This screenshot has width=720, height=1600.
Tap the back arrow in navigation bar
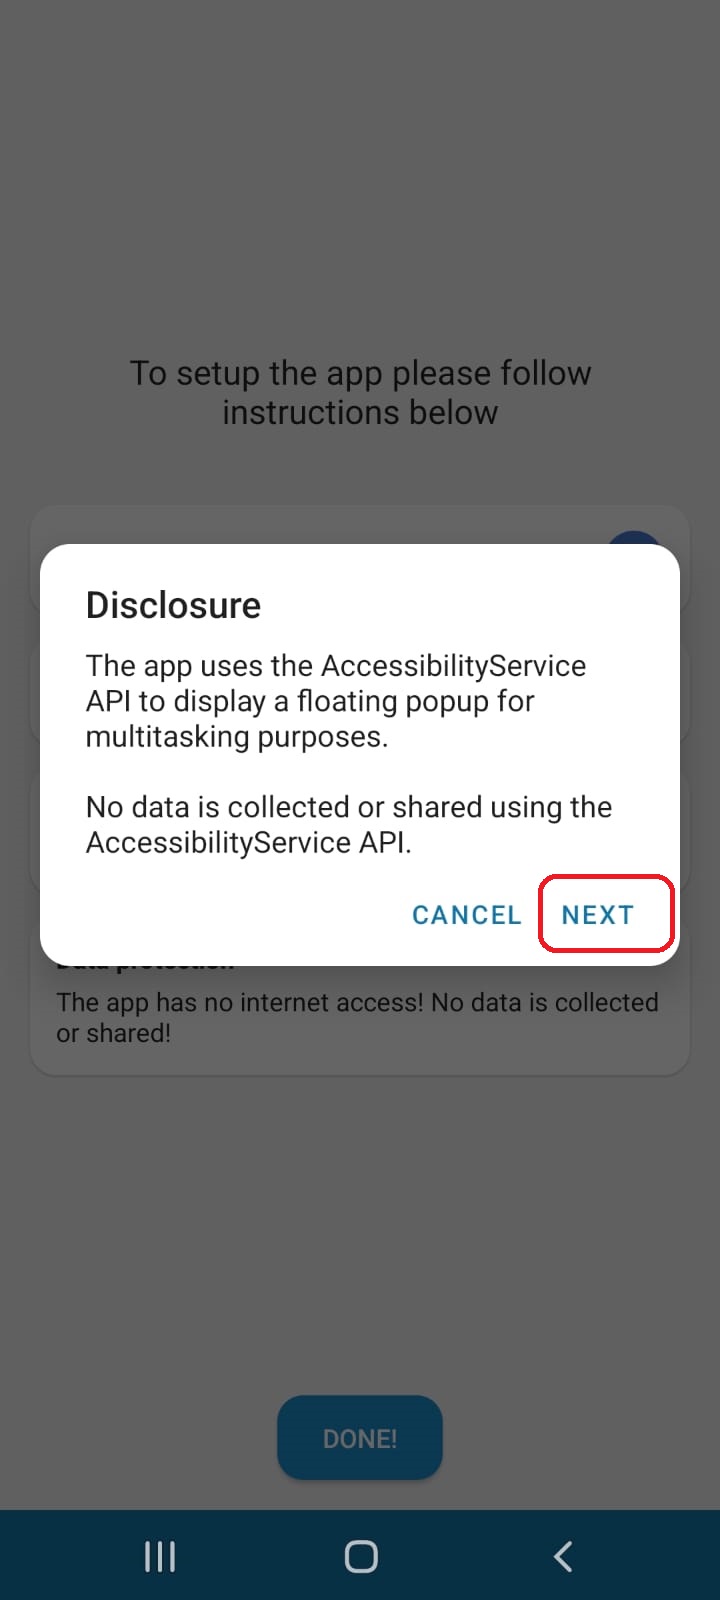click(x=563, y=1556)
